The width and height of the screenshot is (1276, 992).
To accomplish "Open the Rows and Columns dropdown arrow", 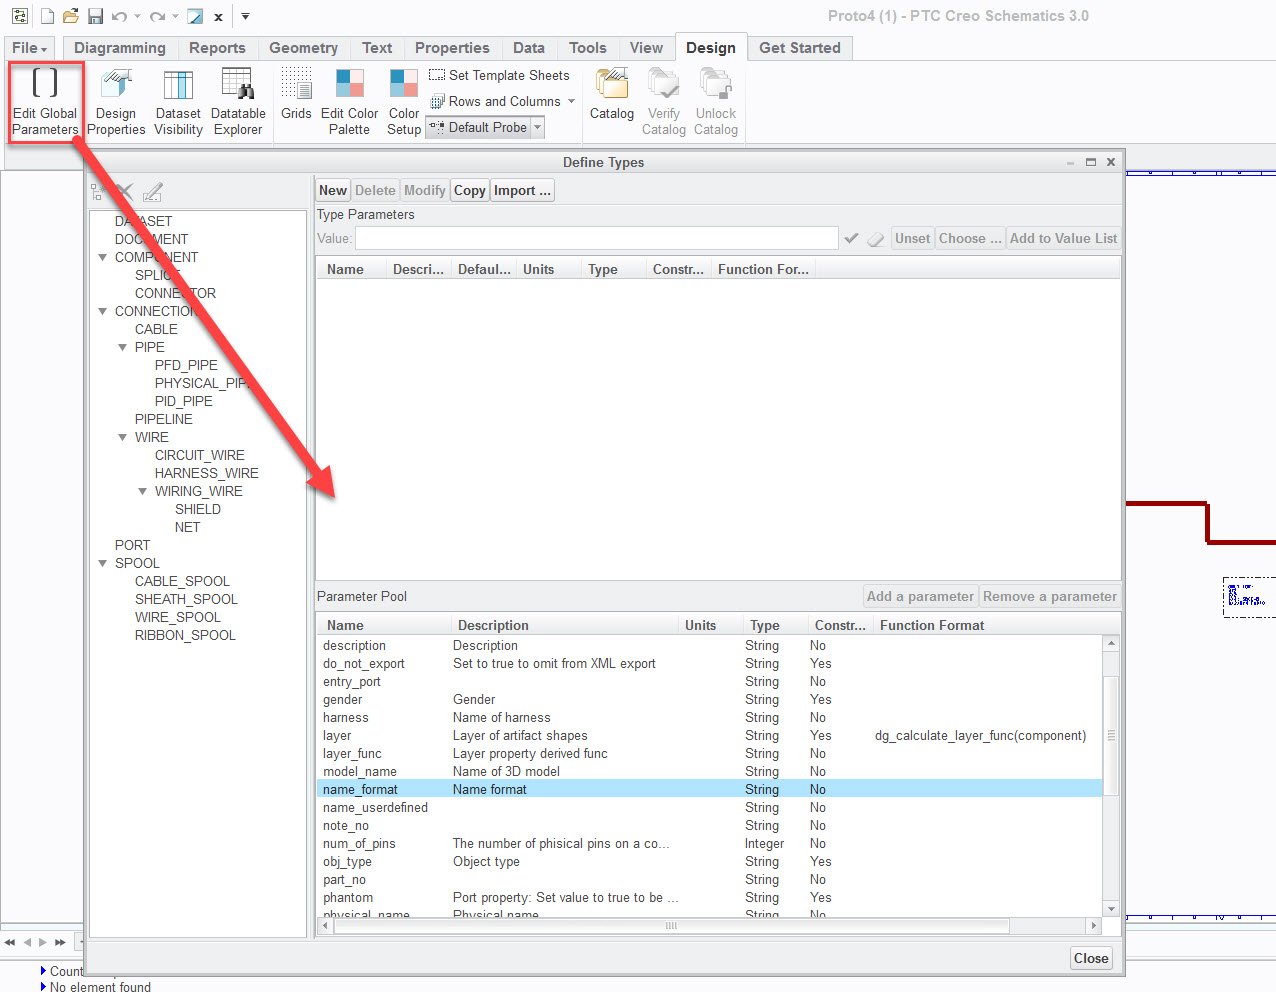I will pos(571,101).
